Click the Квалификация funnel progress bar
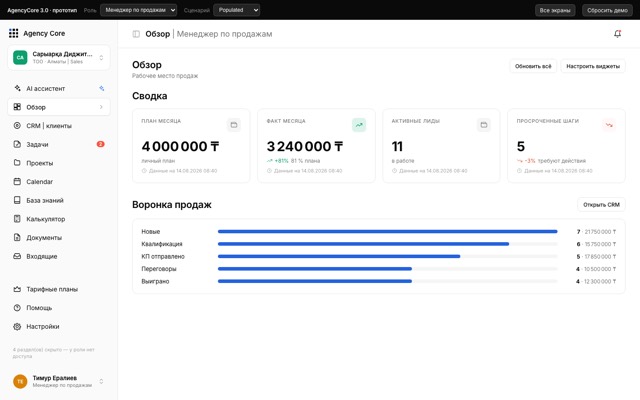640x400 pixels. pos(388,244)
